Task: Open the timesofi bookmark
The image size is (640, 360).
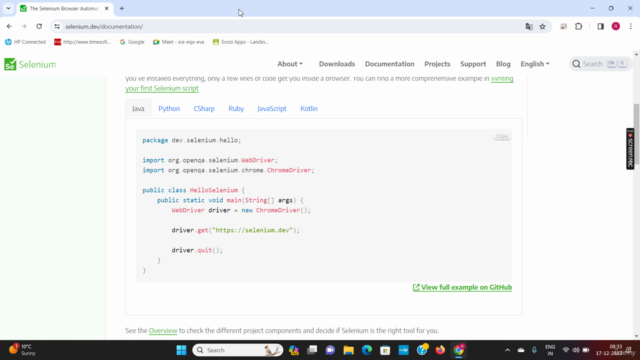Action: pos(82,42)
